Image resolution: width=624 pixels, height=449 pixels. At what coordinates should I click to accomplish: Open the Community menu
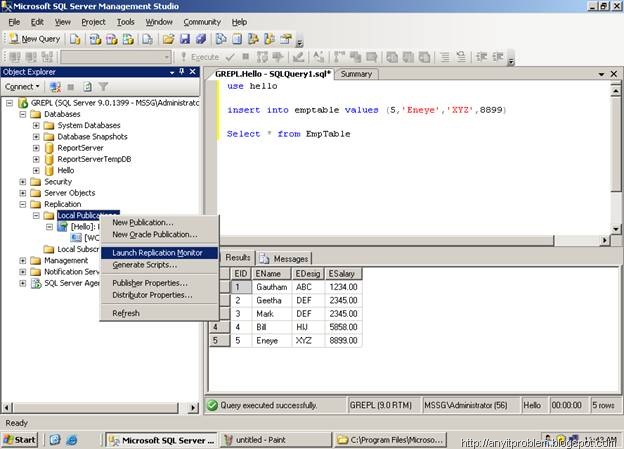coord(202,22)
